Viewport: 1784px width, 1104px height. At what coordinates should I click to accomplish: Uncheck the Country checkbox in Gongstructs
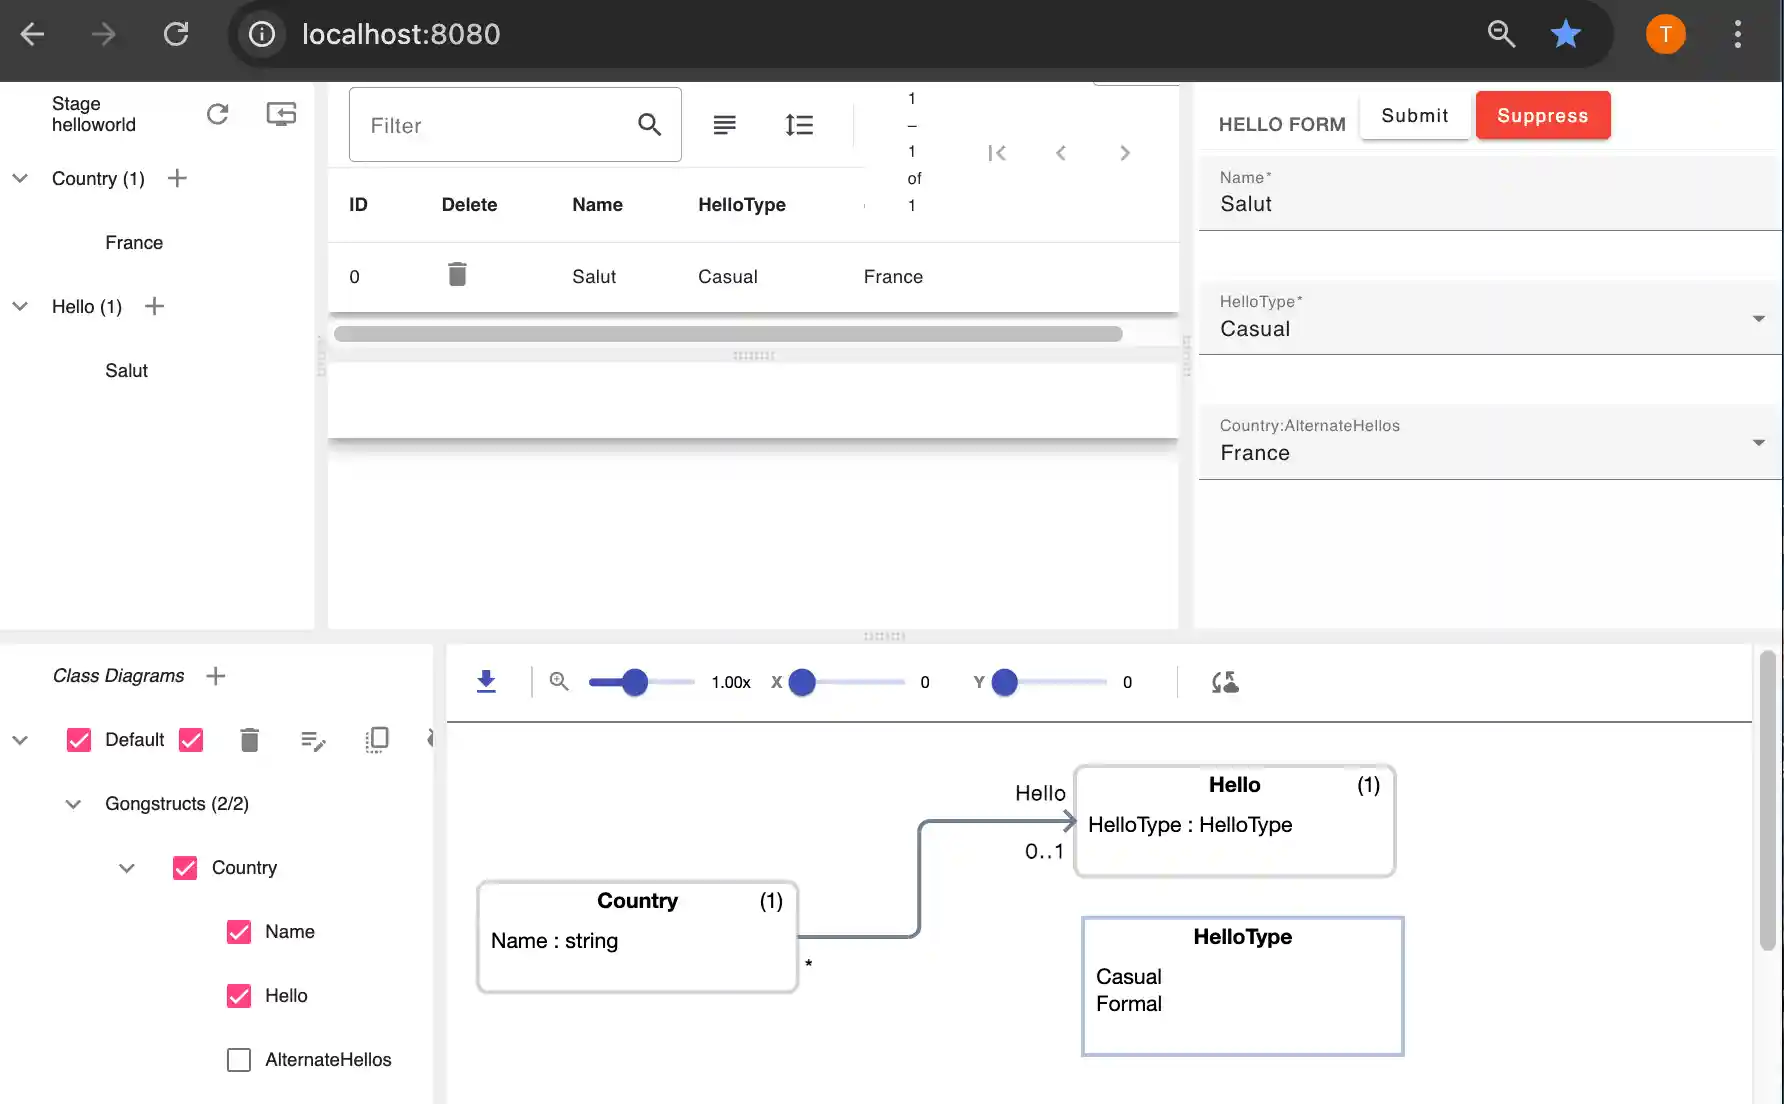(185, 868)
